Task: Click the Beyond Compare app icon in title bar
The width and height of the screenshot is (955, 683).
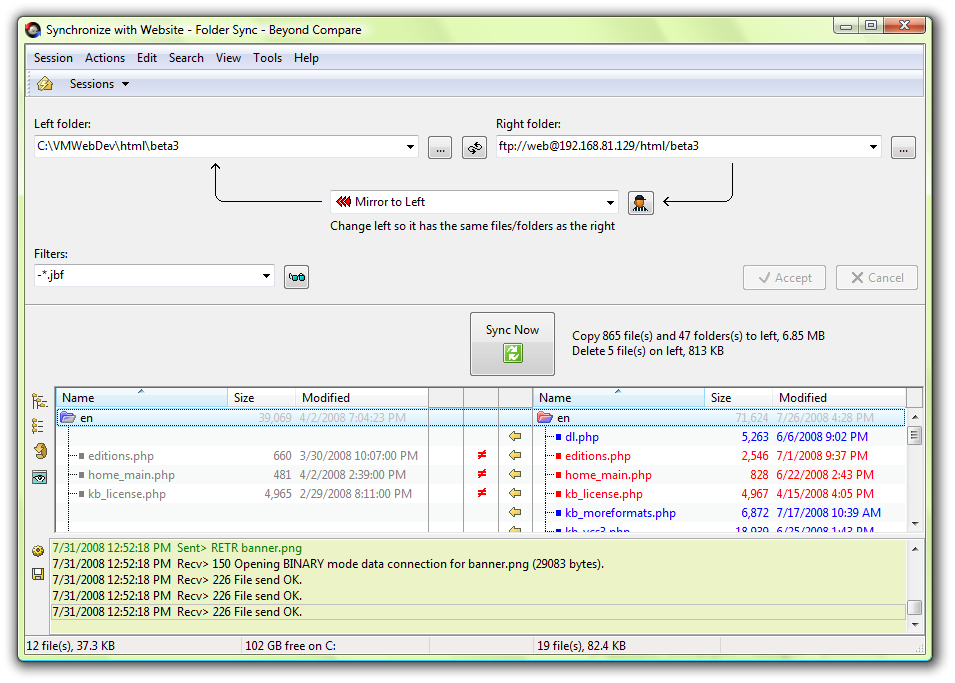Action: (x=33, y=30)
